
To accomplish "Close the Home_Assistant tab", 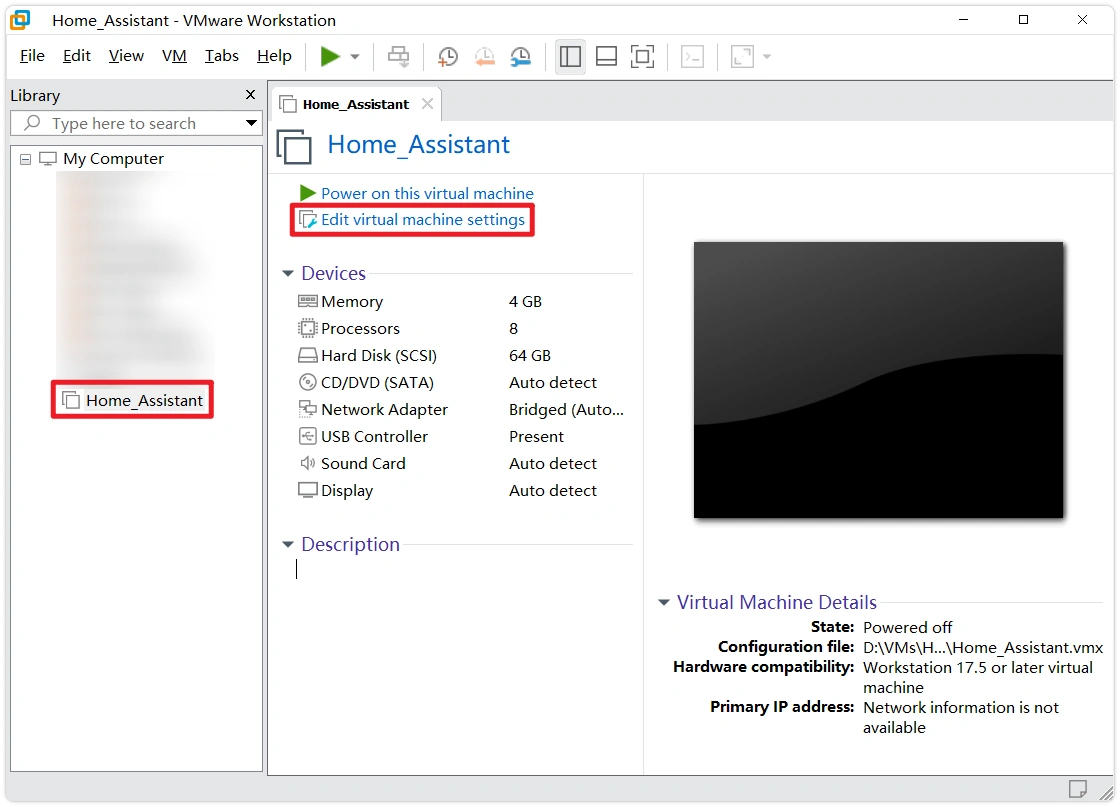I will (x=427, y=104).
